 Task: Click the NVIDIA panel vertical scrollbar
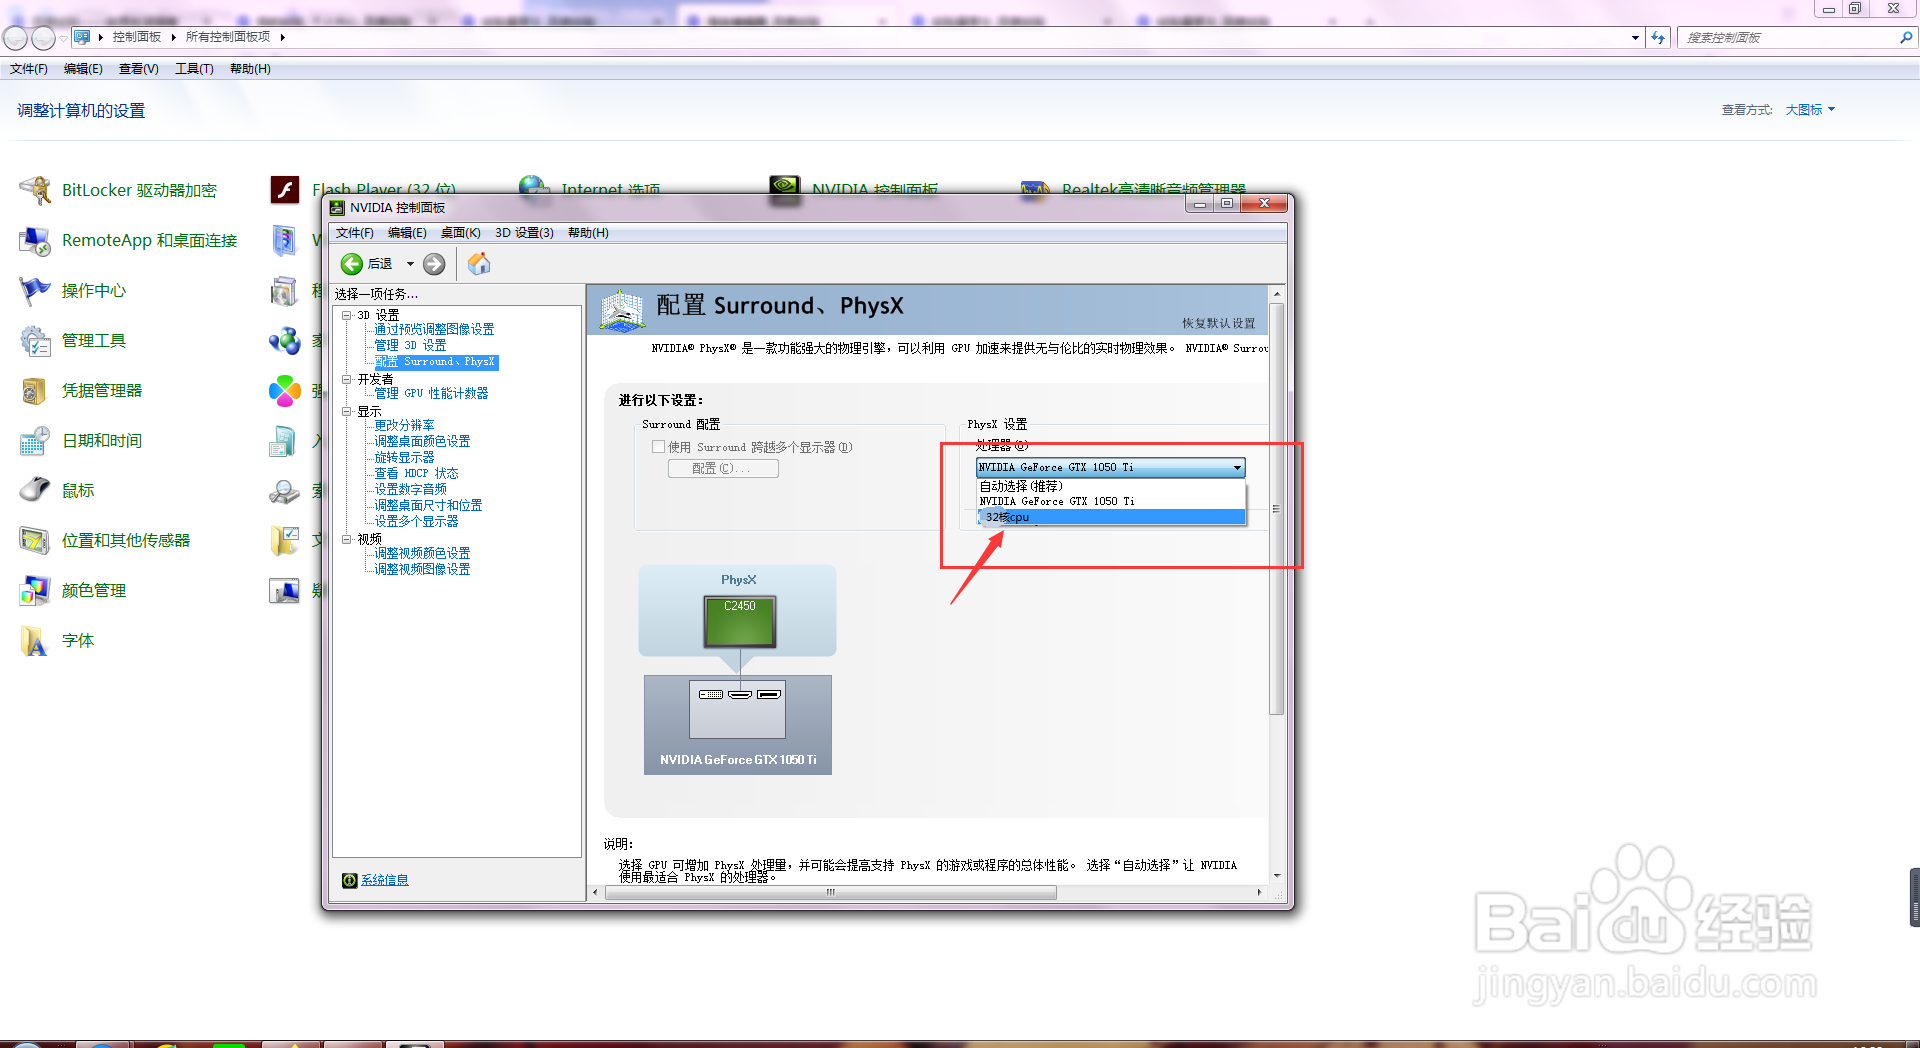click(1276, 509)
